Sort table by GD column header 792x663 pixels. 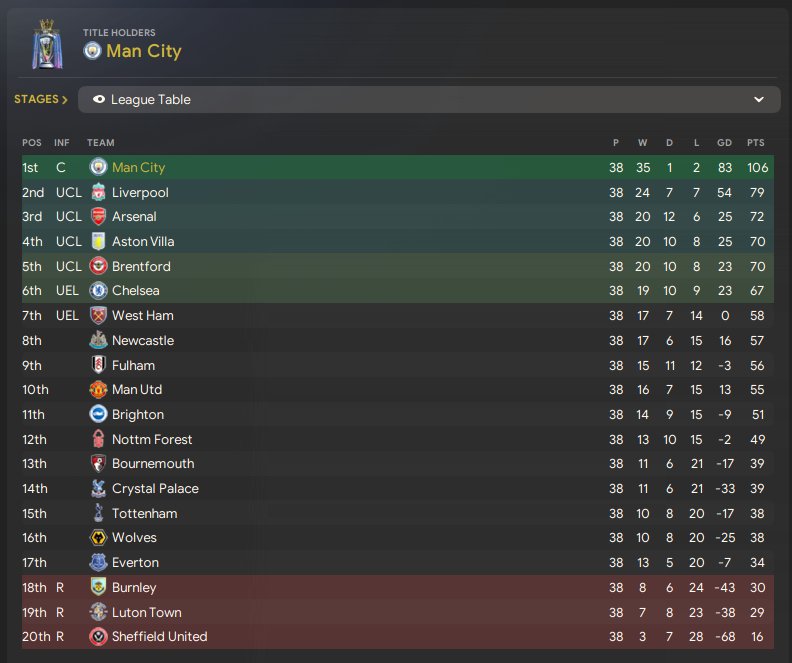coord(724,143)
